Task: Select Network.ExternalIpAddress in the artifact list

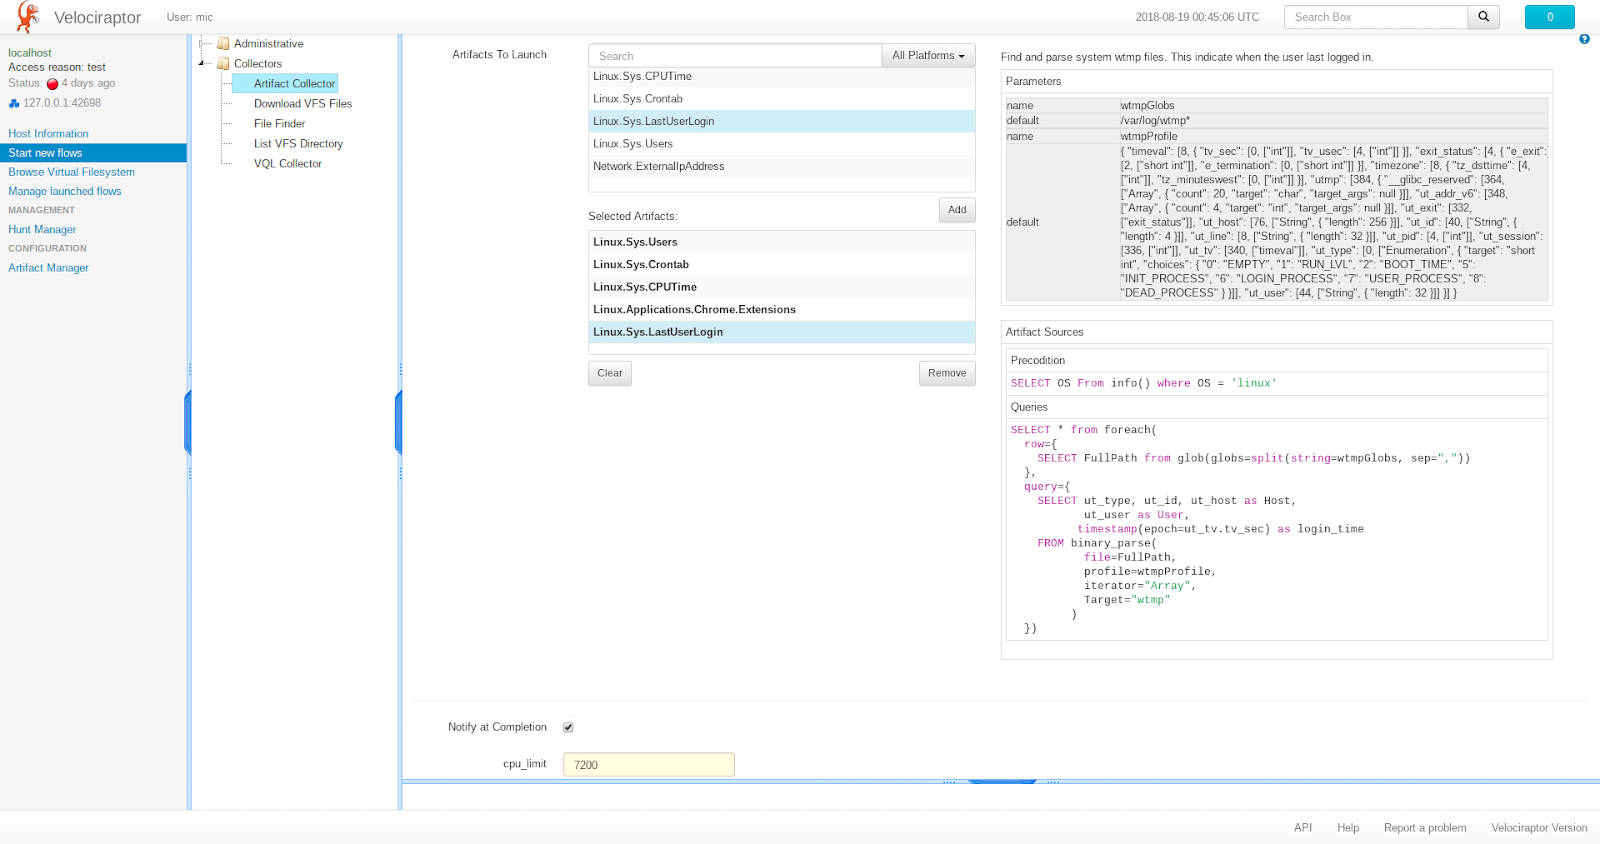Action: coord(658,167)
